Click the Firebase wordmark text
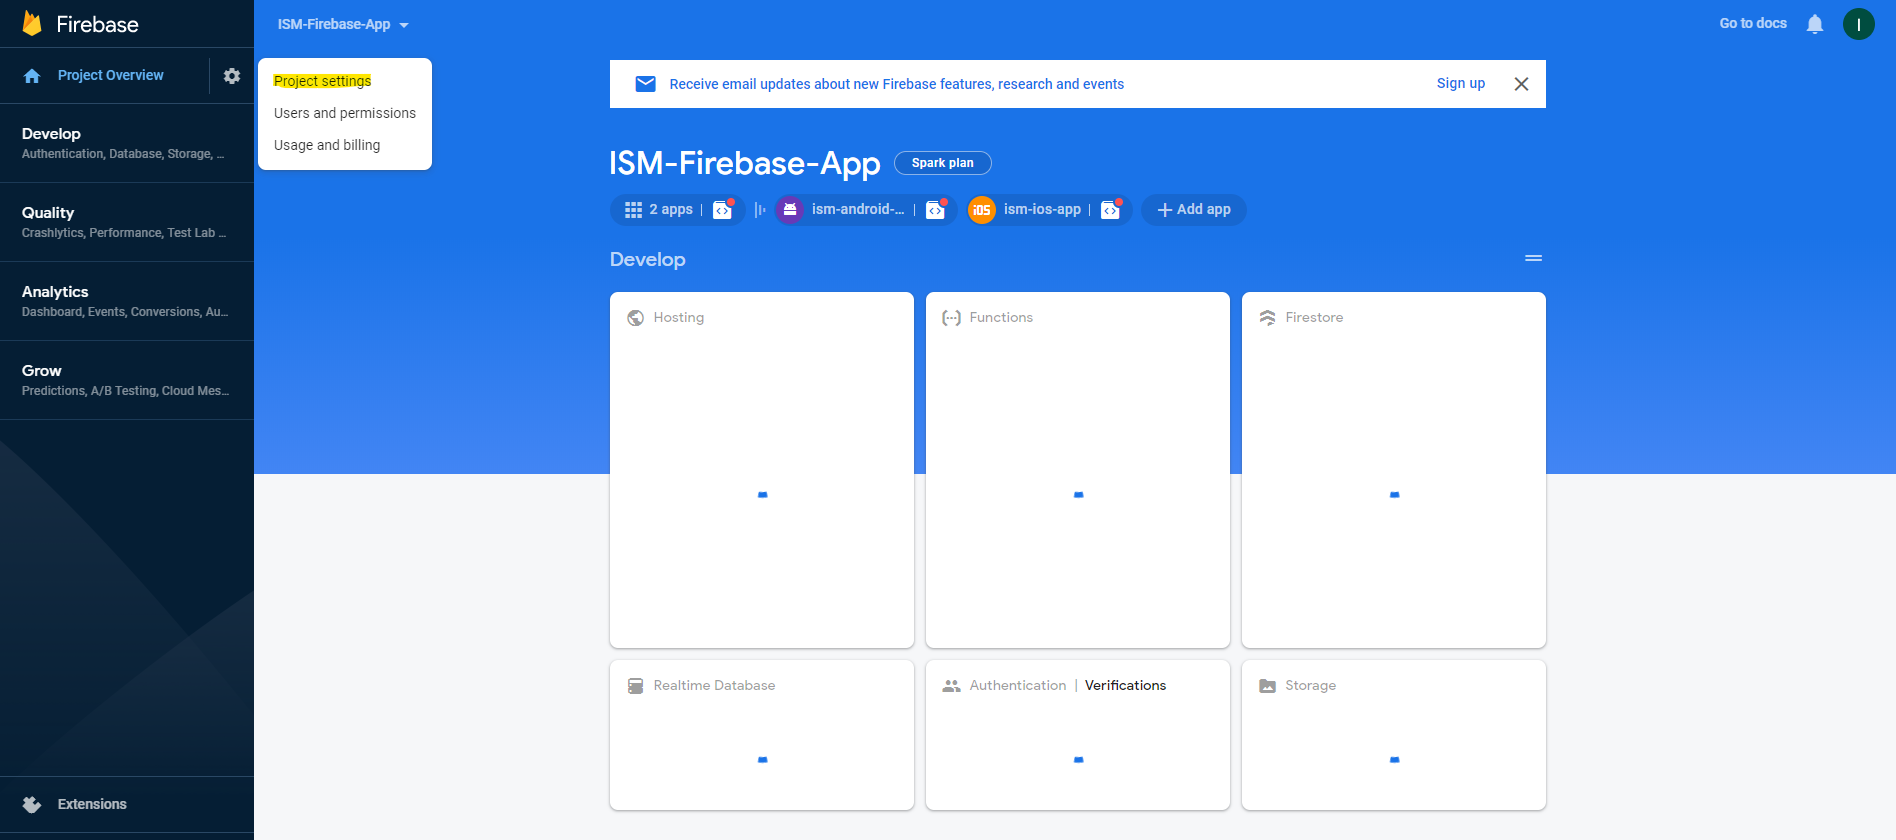Image resolution: width=1896 pixels, height=840 pixels. (x=97, y=24)
